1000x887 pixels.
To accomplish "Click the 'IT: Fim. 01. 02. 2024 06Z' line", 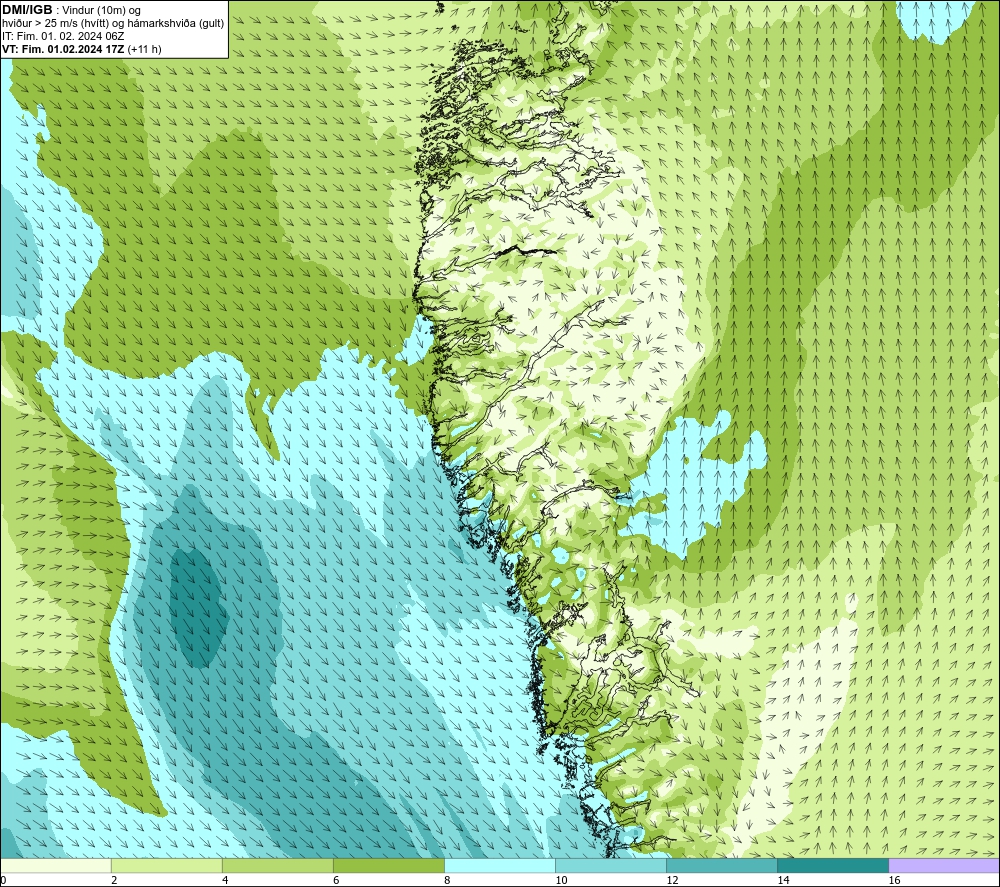I will (x=63, y=36).
